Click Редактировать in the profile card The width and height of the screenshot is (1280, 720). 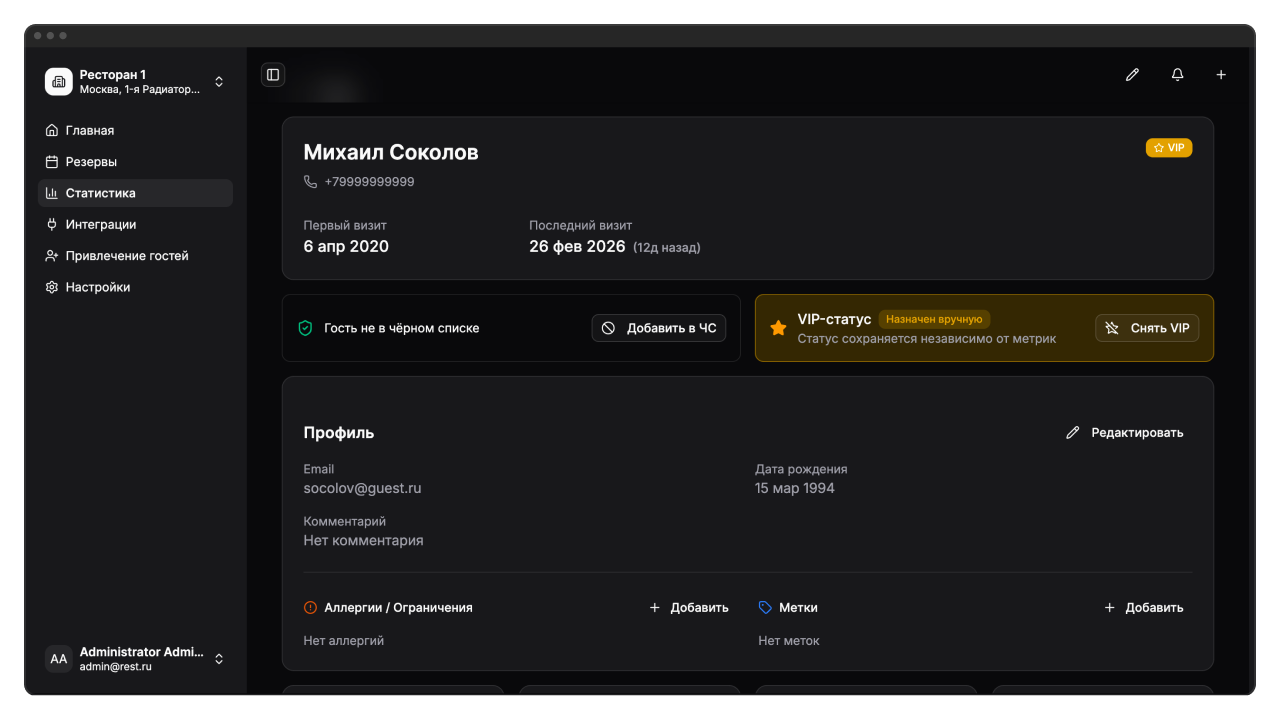click(x=1125, y=433)
